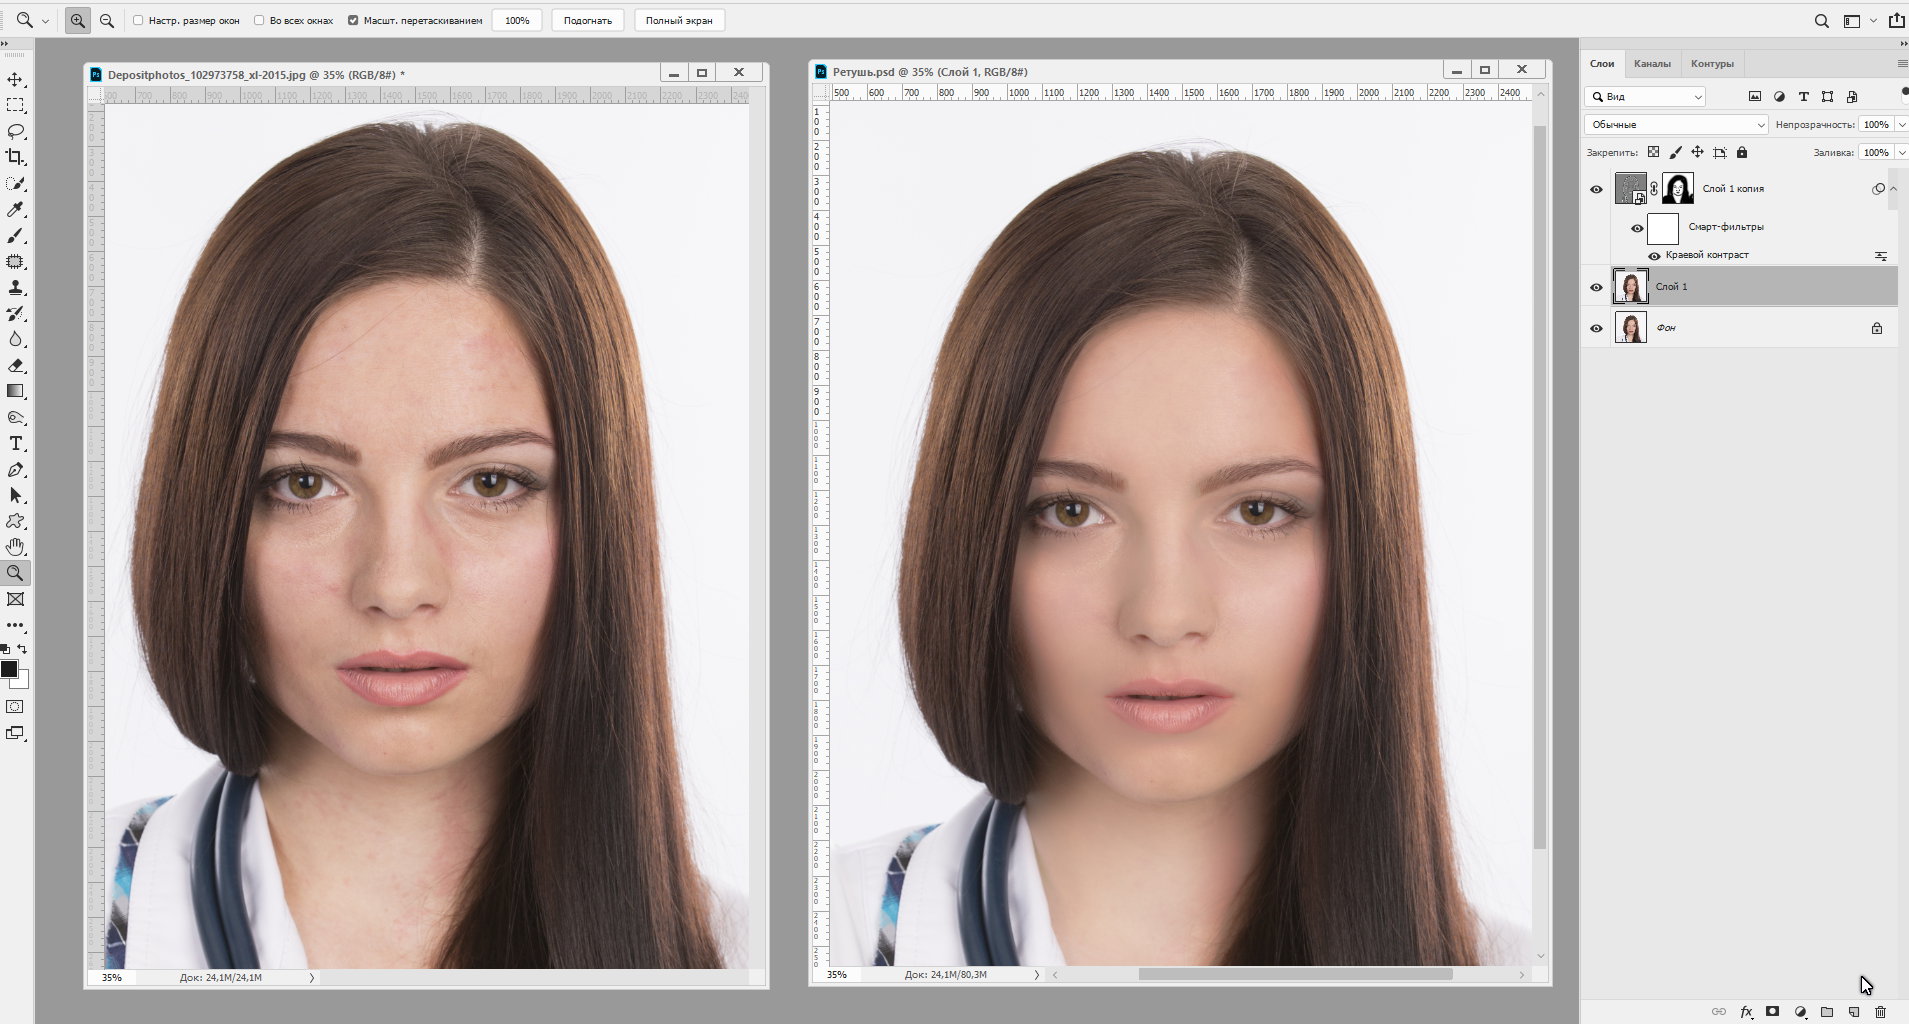Hide the 'Слой 1 копия' layer
Screen dimensions: 1909x1024
[x=1596, y=189]
